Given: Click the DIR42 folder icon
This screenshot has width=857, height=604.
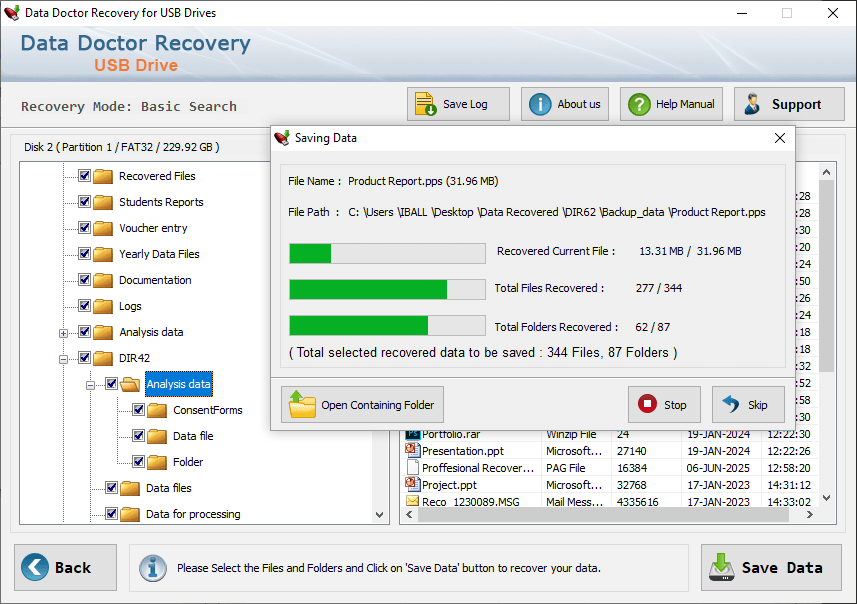Looking at the screenshot, I should 103,358.
